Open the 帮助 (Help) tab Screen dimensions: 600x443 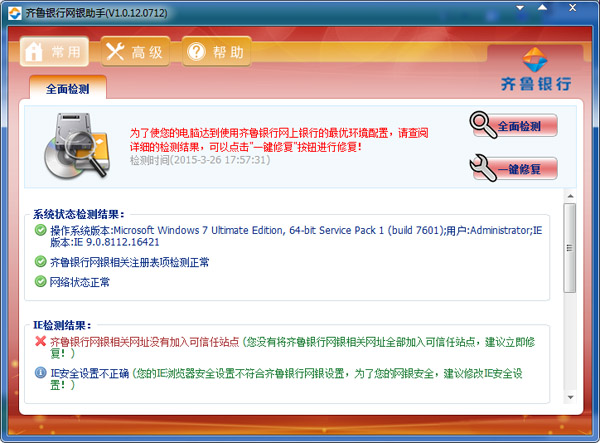[x=217, y=52]
